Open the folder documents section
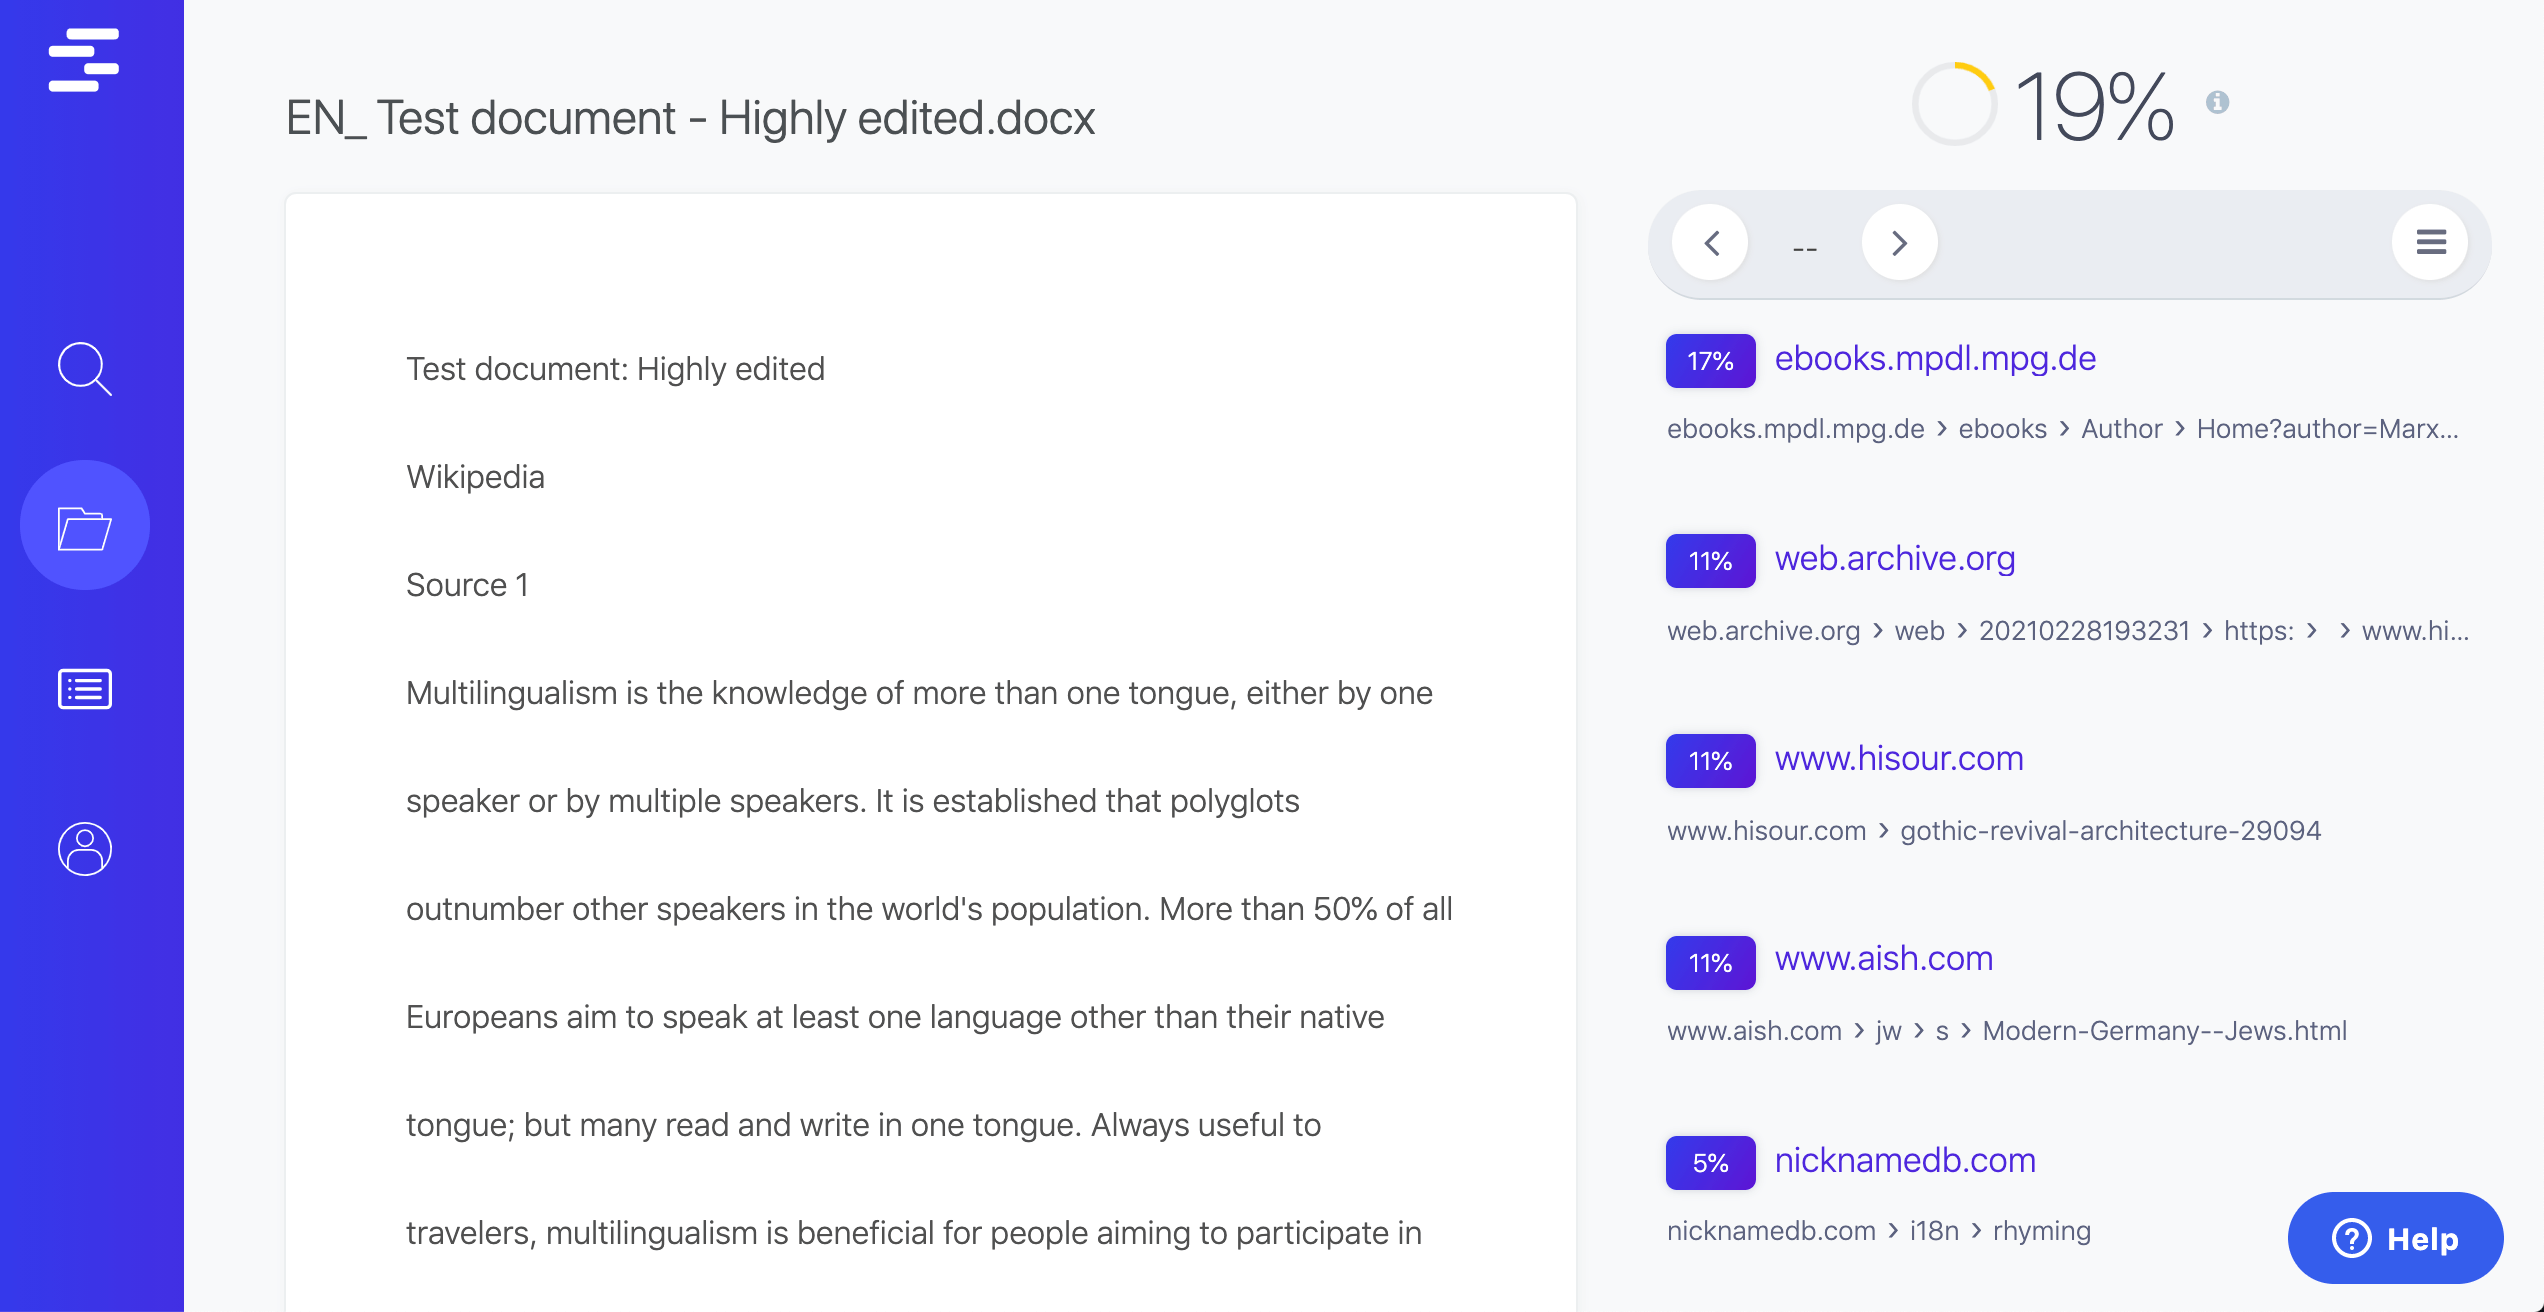The image size is (2544, 1312). (x=85, y=526)
